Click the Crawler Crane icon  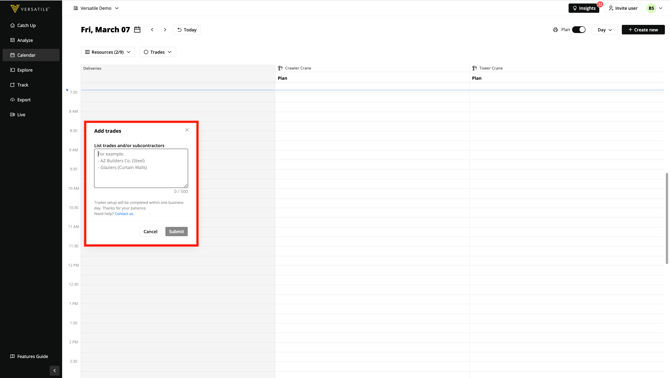(x=280, y=68)
